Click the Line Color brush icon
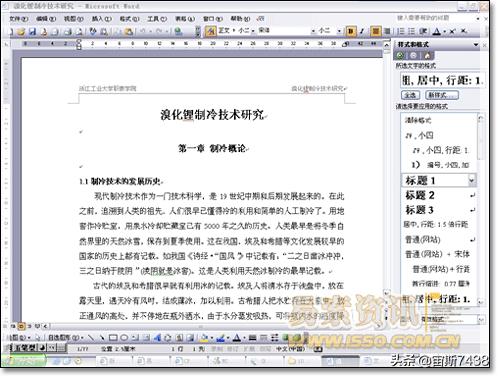This screenshot has width=500, height=378. pos(220,338)
